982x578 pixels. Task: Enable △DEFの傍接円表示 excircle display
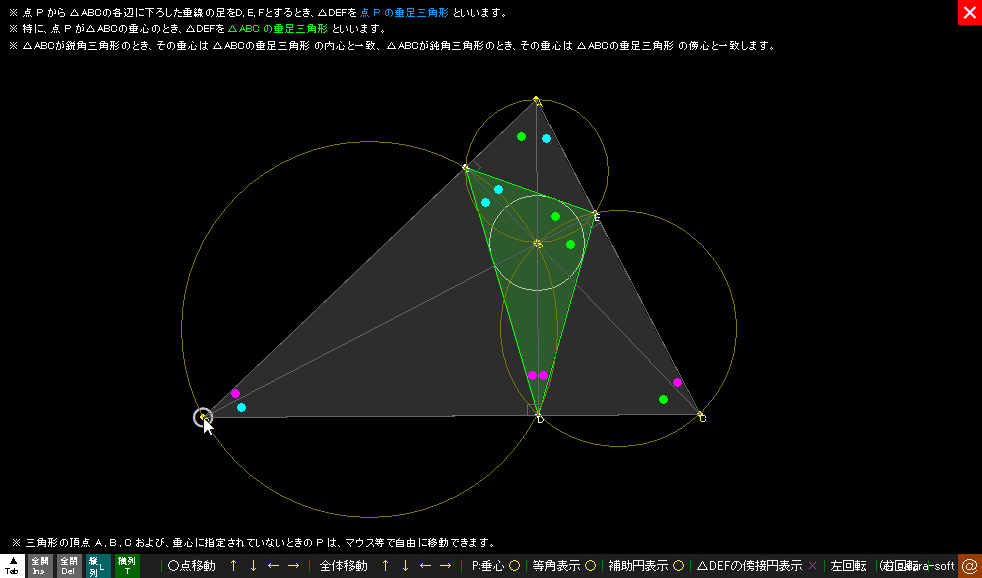tap(756, 566)
